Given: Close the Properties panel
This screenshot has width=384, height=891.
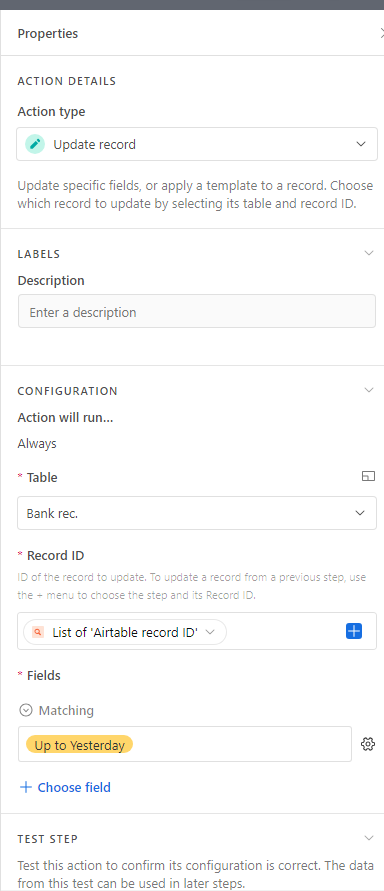Looking at the screenshot, I should 381,34.
